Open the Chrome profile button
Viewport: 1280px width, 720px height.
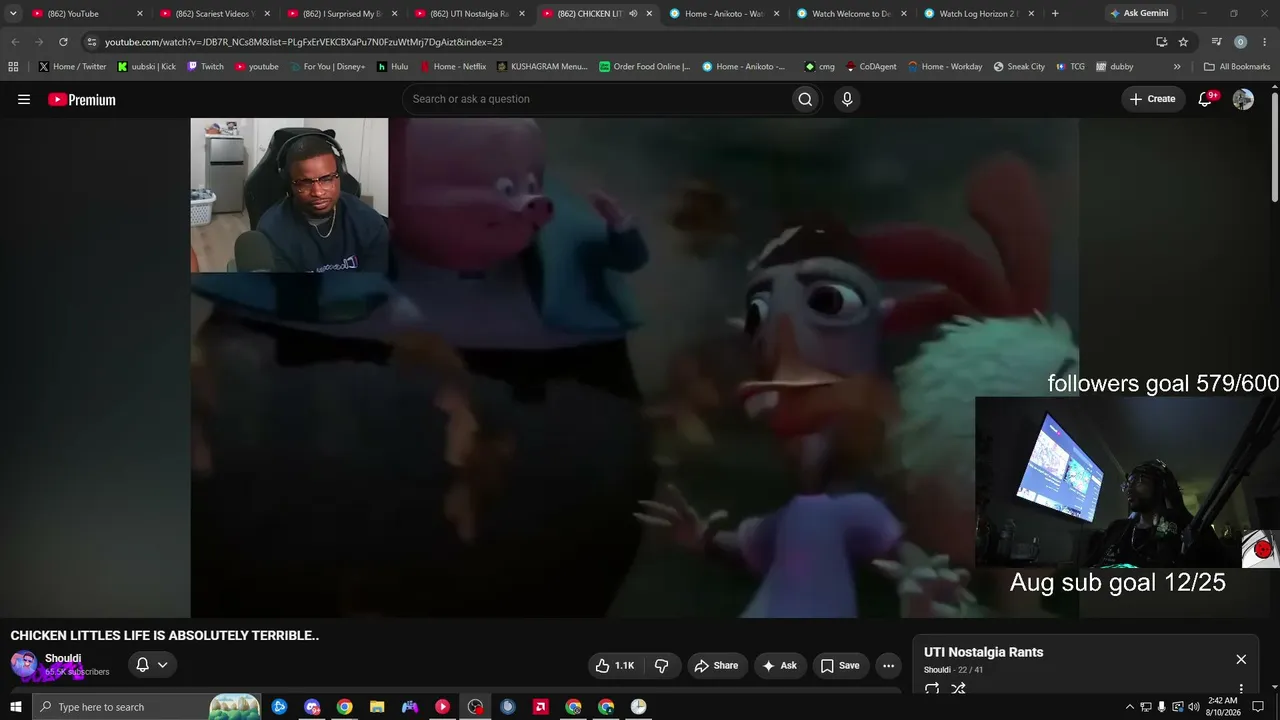click(1241, 42)
